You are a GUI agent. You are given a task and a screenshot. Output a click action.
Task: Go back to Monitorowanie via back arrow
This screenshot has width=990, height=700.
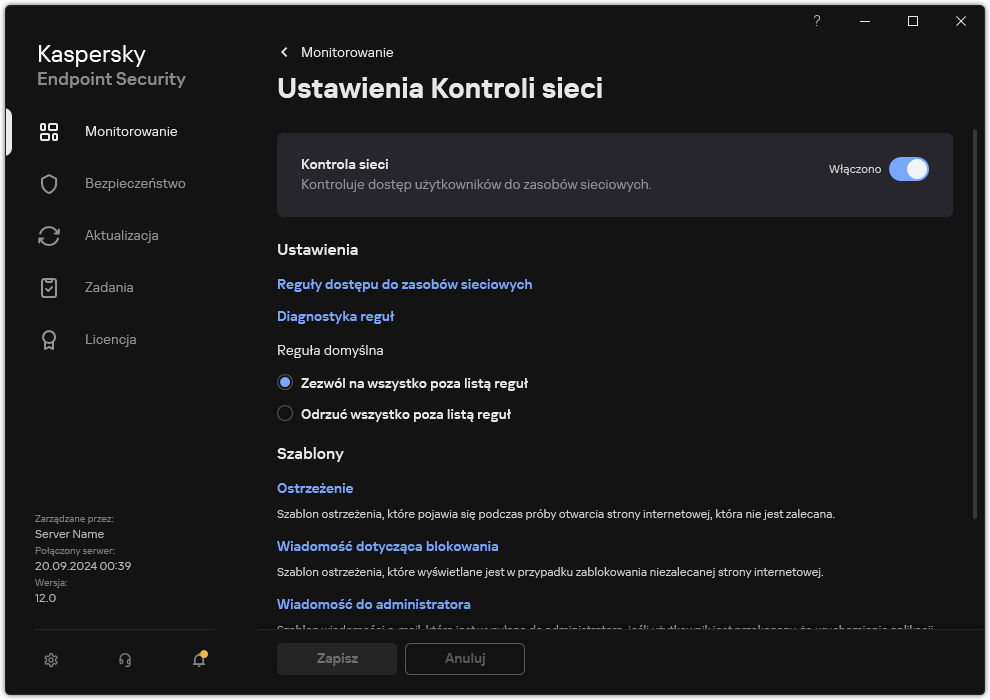[284, 52]
